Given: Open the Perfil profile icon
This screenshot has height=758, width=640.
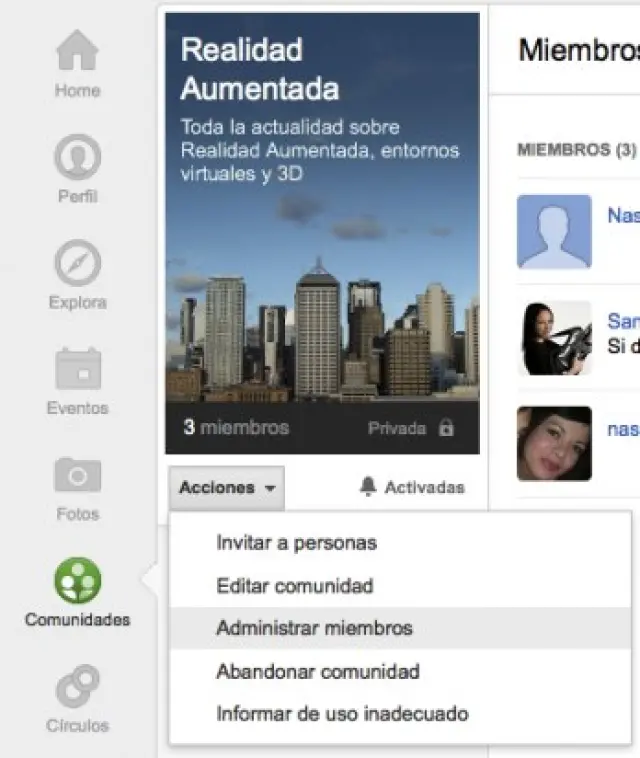Looking at the screenshot, I should pyautogui.click(x=77, y=157).
